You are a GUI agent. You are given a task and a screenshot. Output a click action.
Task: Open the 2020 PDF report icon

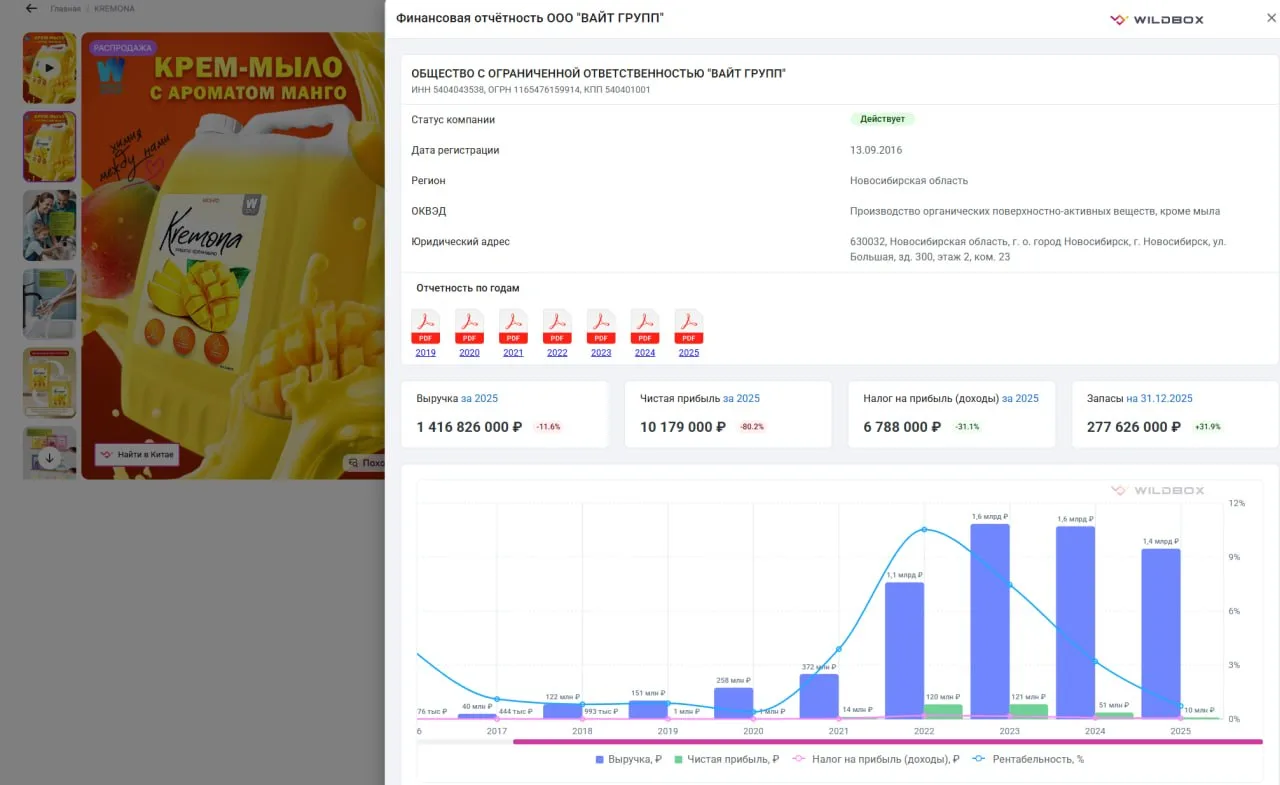(x=469, y=326)
